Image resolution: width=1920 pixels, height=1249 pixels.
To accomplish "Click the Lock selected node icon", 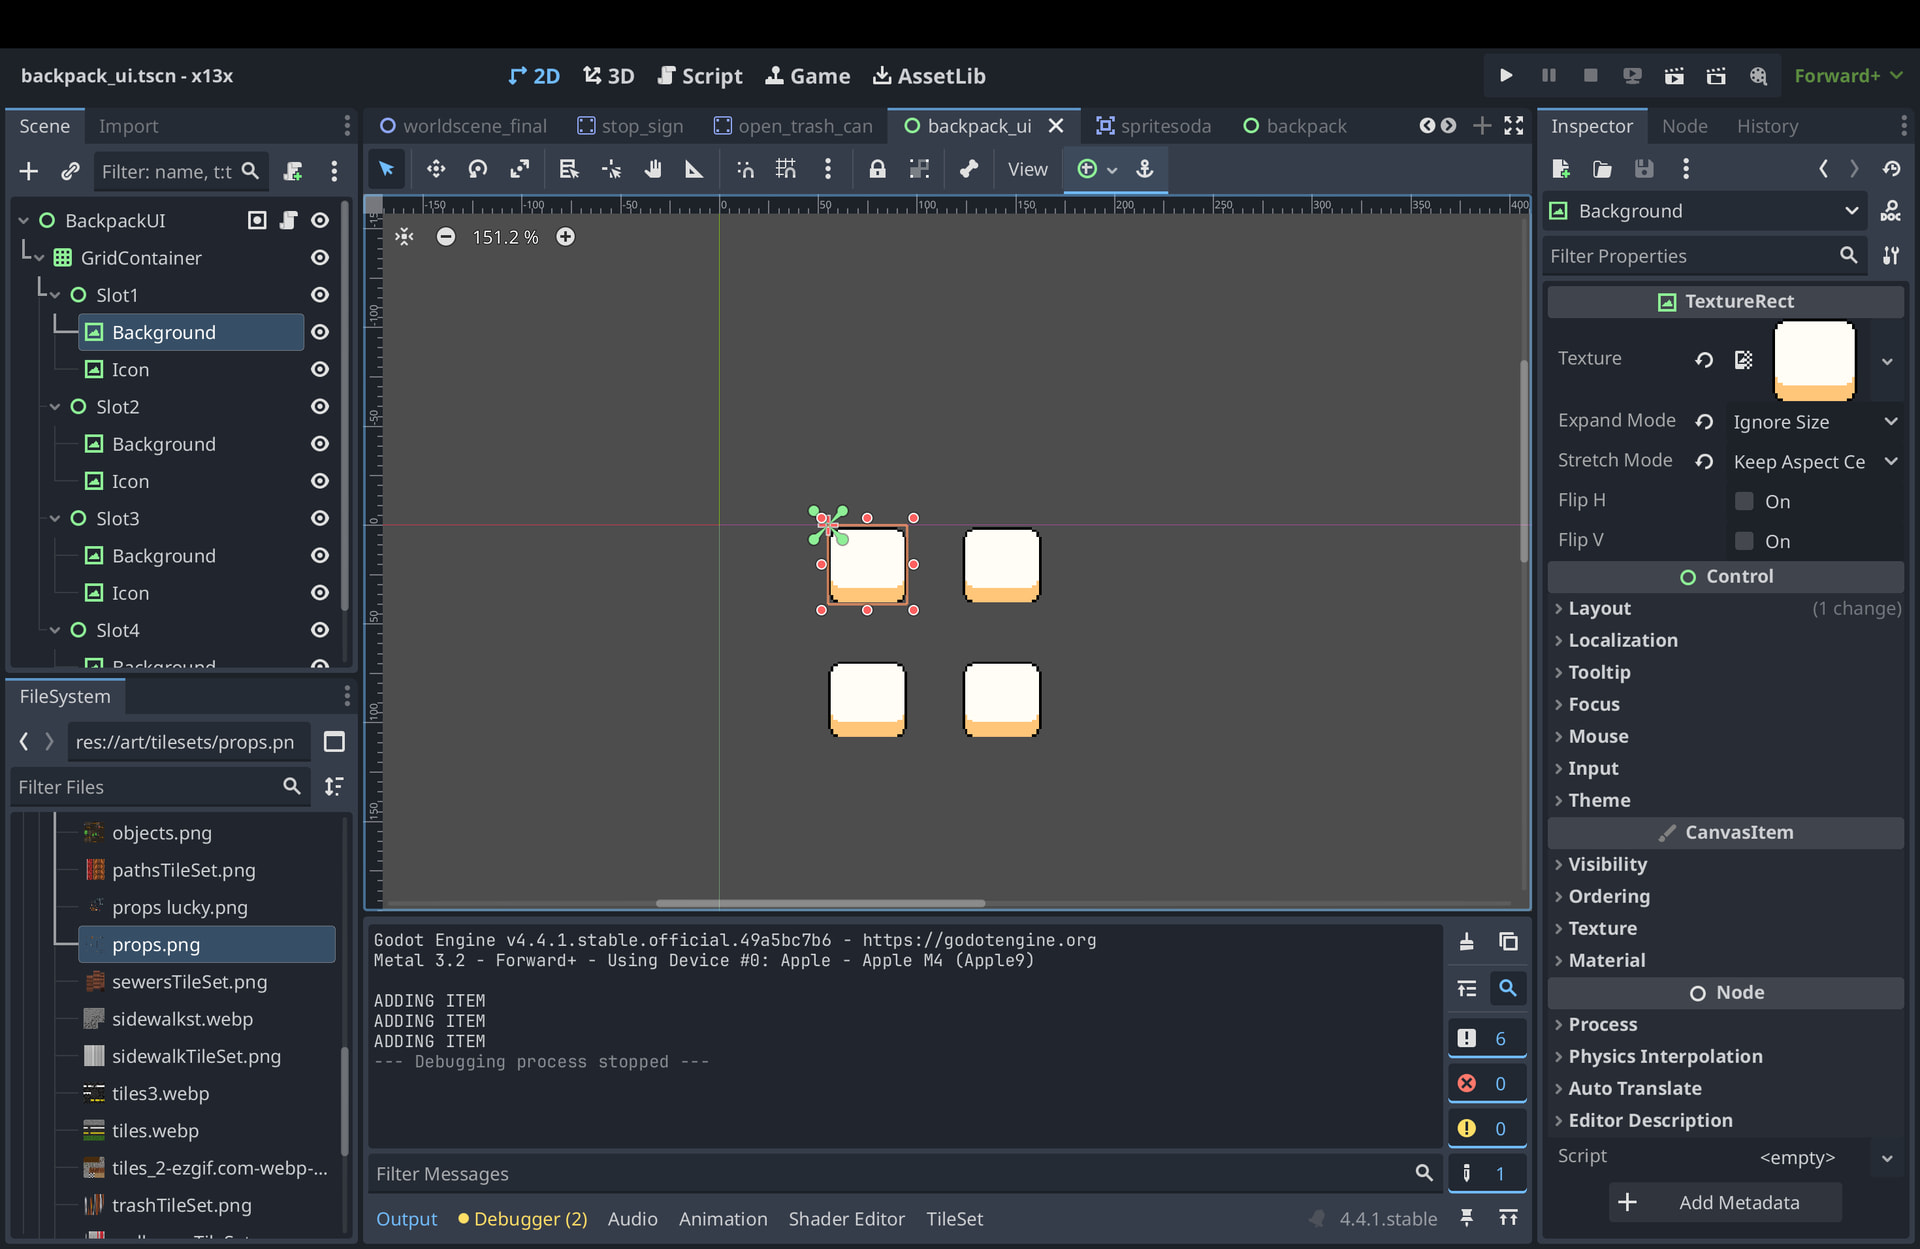I will pyautogui.click(x=877, y=169).
